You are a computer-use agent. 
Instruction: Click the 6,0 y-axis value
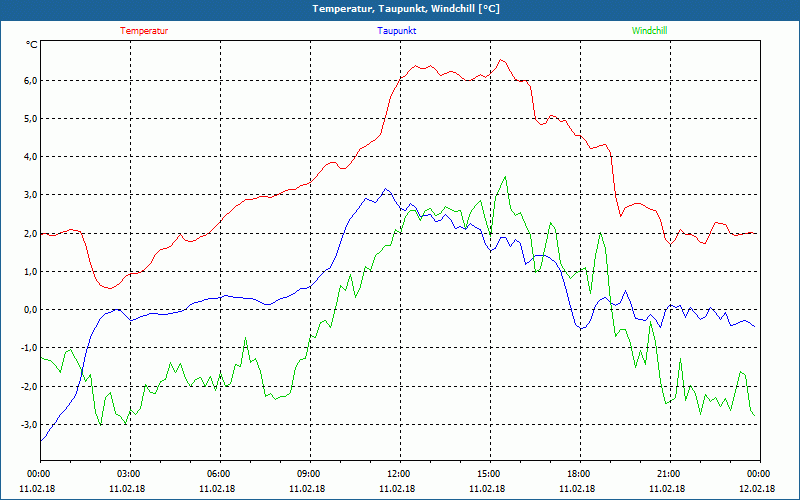[30, 81]
